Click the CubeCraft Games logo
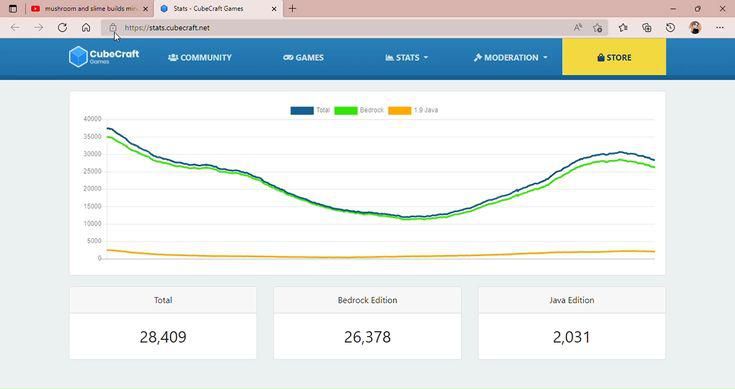This screenshot has height=389, width=735. point(104,57)
